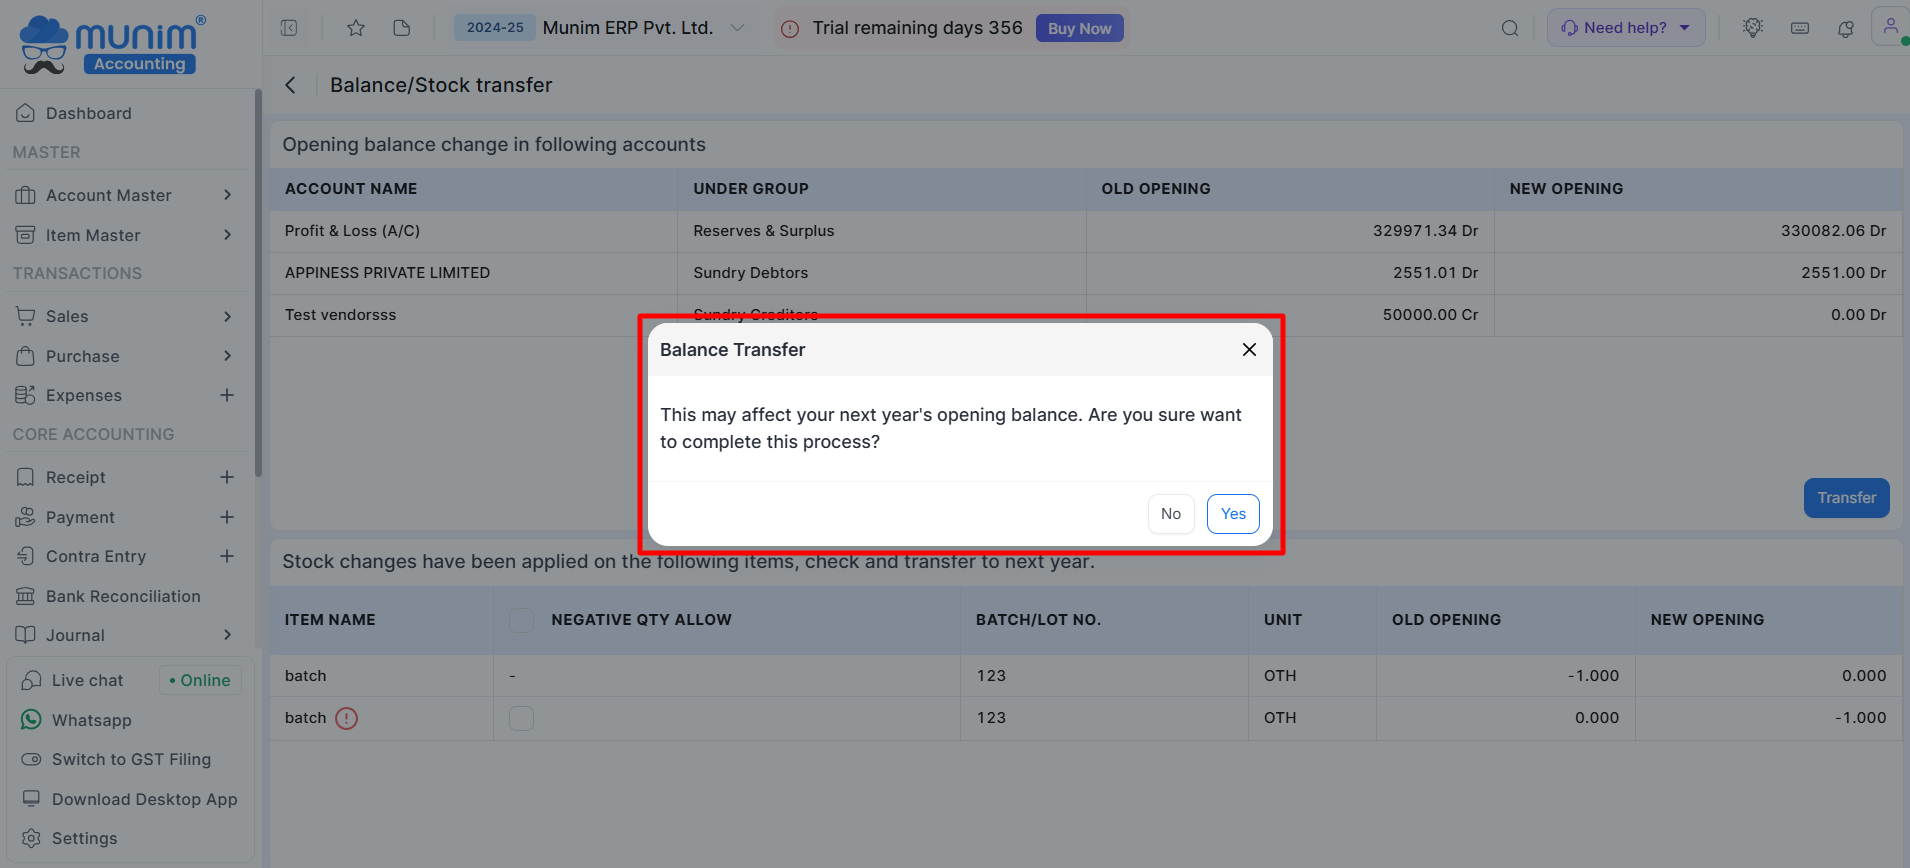Expand the Need help? dropdown
1910x868 pixels.
point(1626,28)
